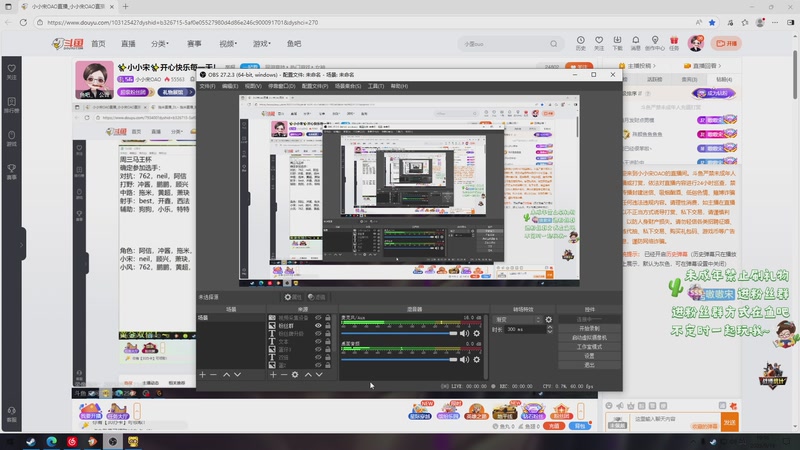Open 客服 headset icon in left sidebar
800x450 pixels.
pos(11,414)
